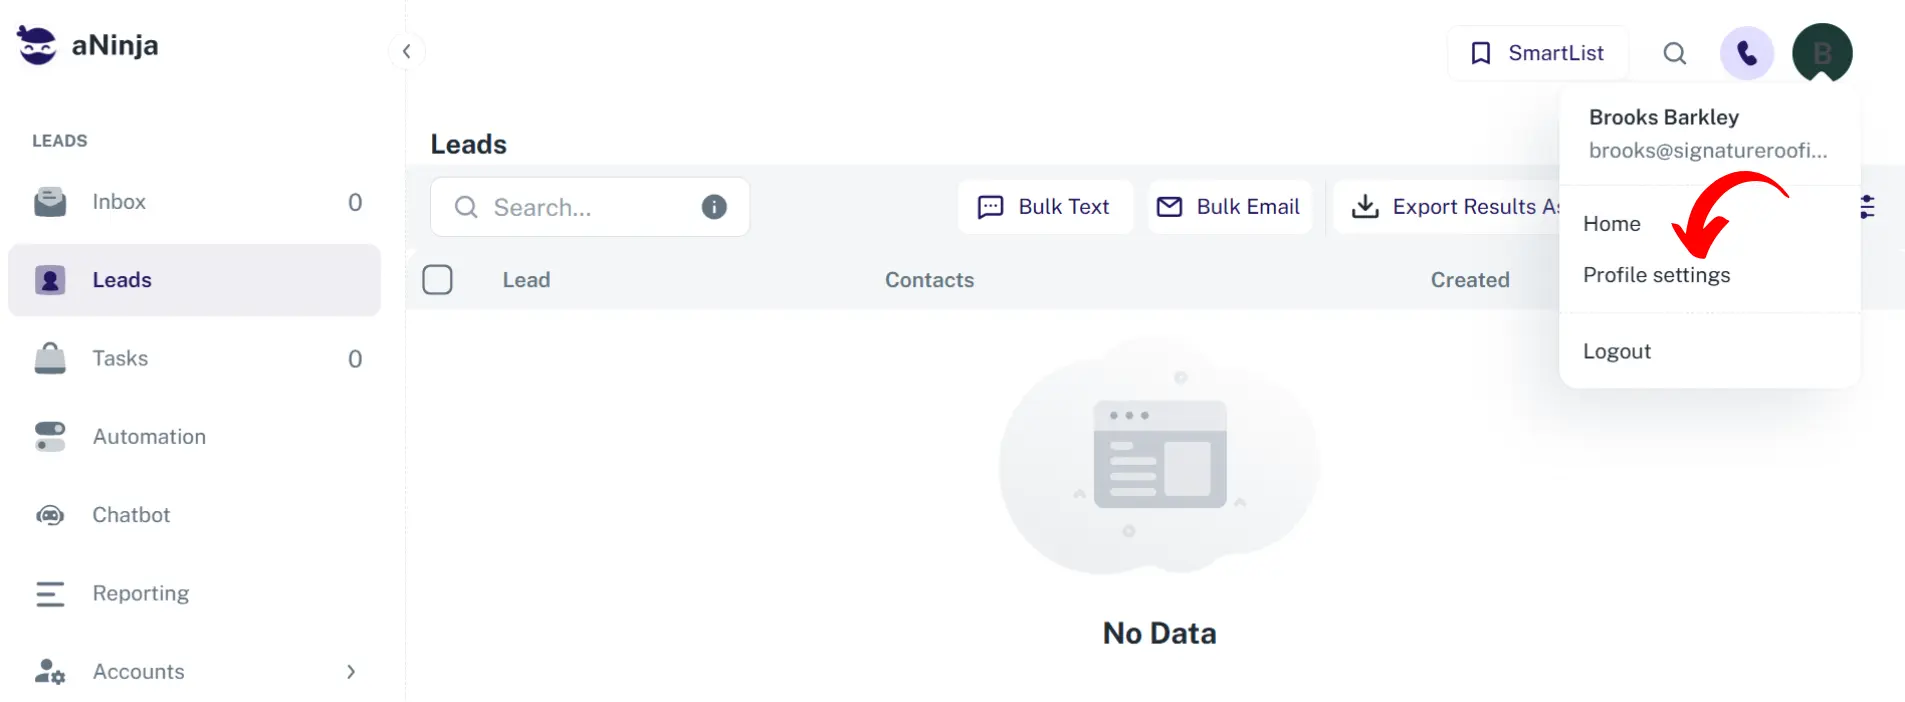Collapse the sidebar with chevron arrow
Image resolution: width=1905 pixels, height=702 pixels.
click(x=406, y=51)
